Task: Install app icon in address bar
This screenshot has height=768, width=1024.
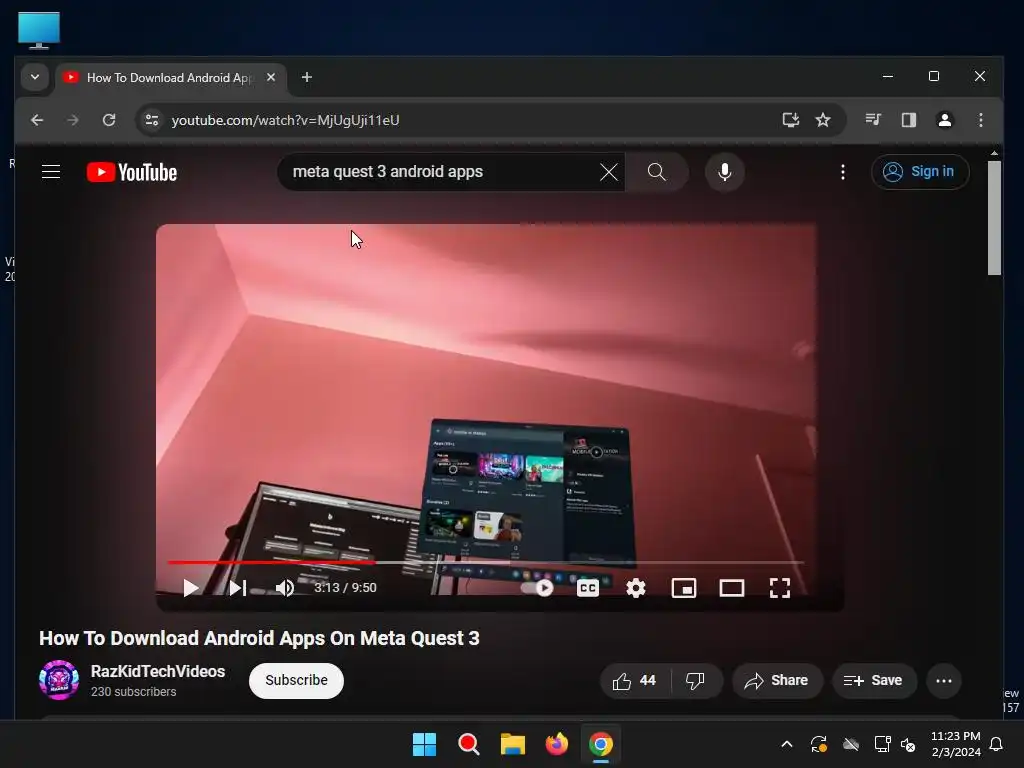Action: tap(791, 120)
